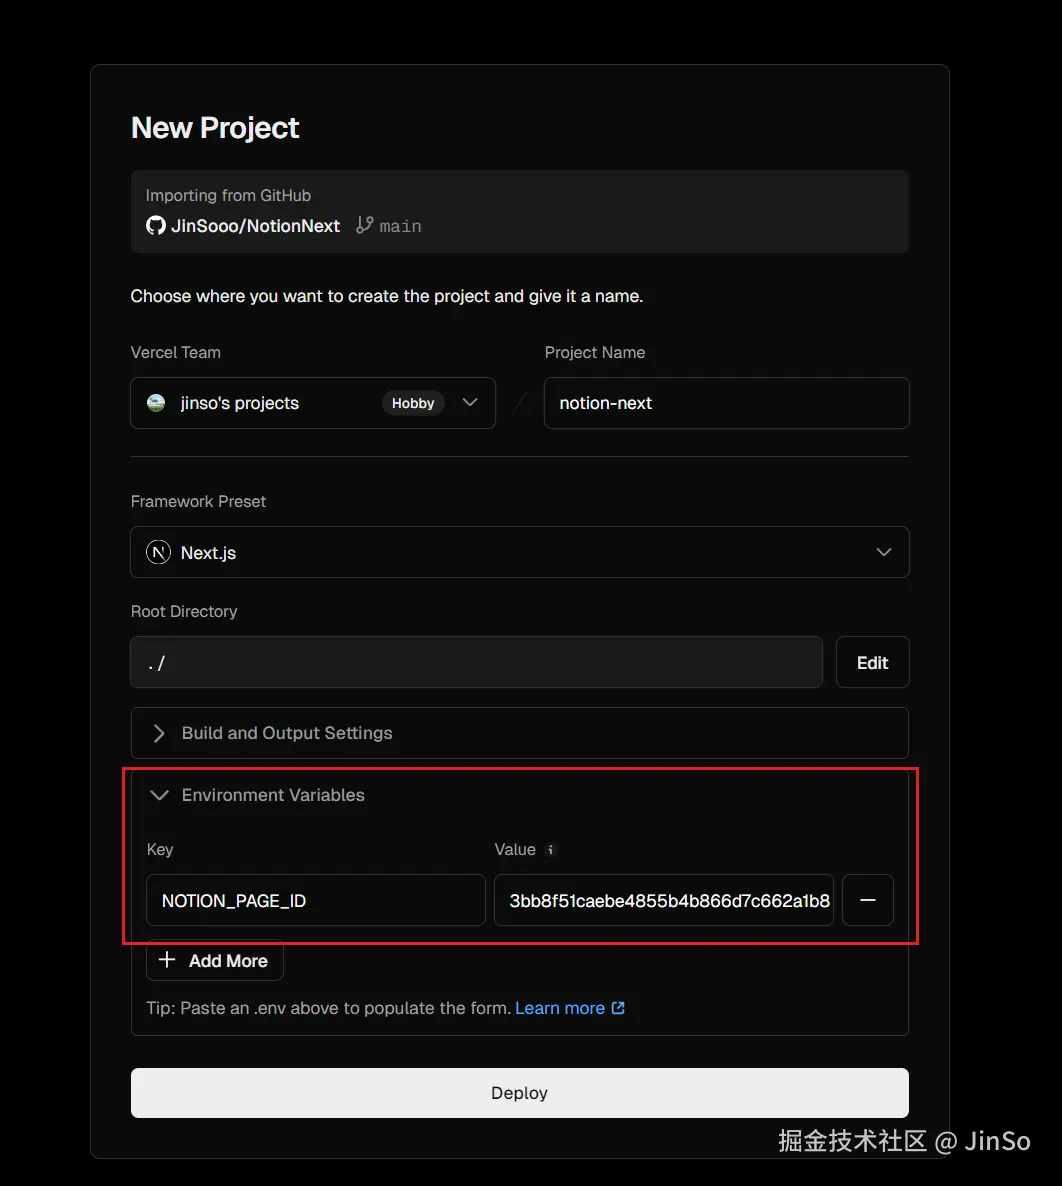Click the Framework Preset label
1062x1186 pixels.
[198, 501]
